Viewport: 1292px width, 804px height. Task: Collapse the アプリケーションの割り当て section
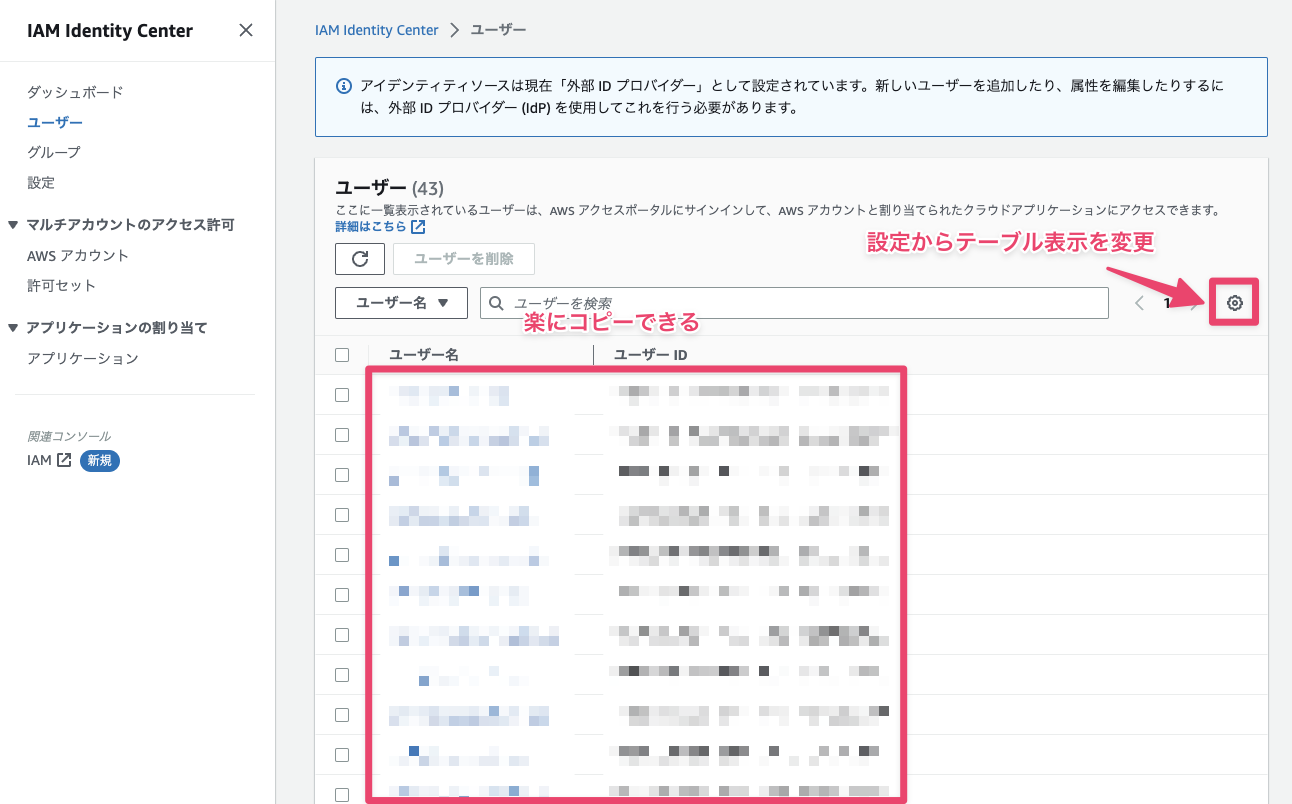(13, 327)
